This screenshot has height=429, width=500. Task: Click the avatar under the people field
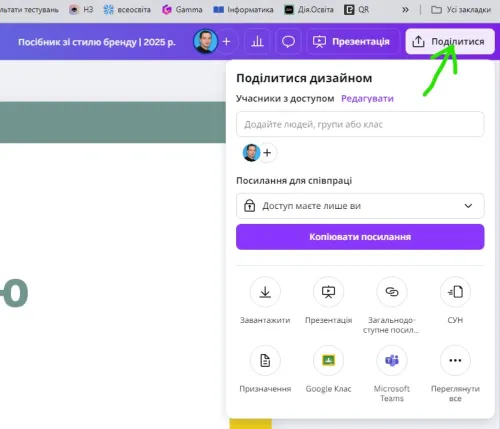click(x=251, y=153)
